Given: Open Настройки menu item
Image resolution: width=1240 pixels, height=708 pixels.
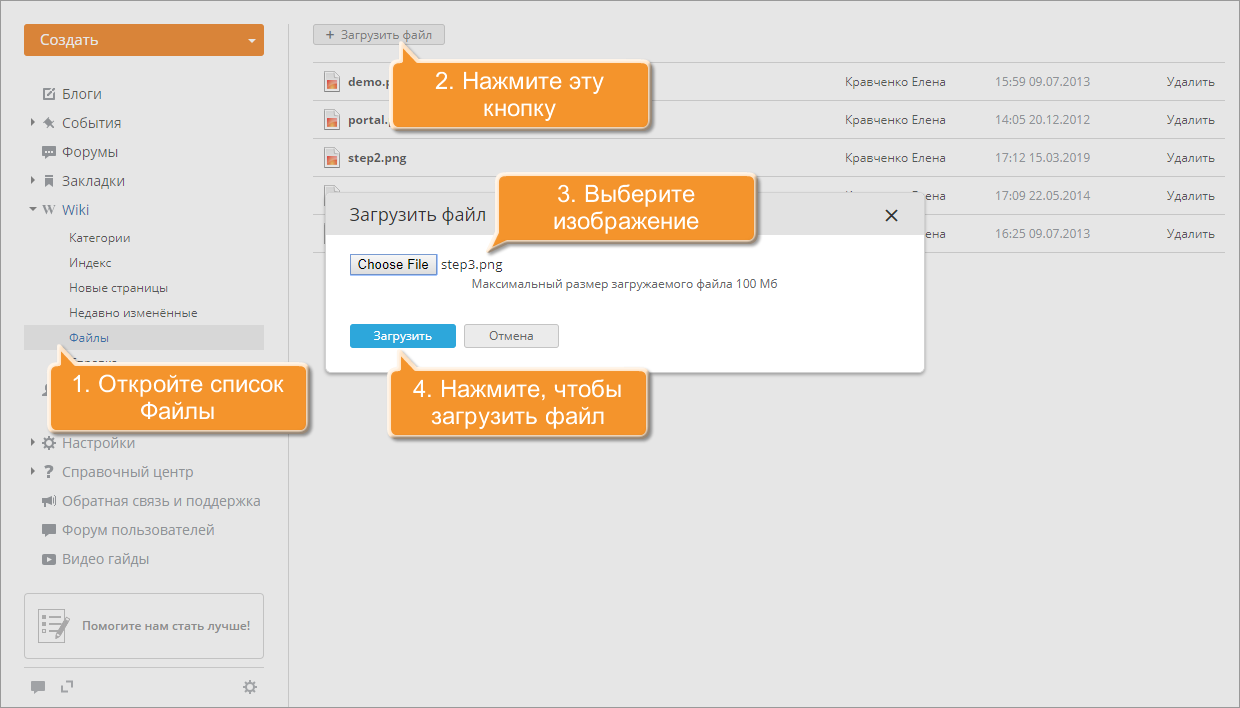Looking at the screenshot, I should [x=98, y=443].
